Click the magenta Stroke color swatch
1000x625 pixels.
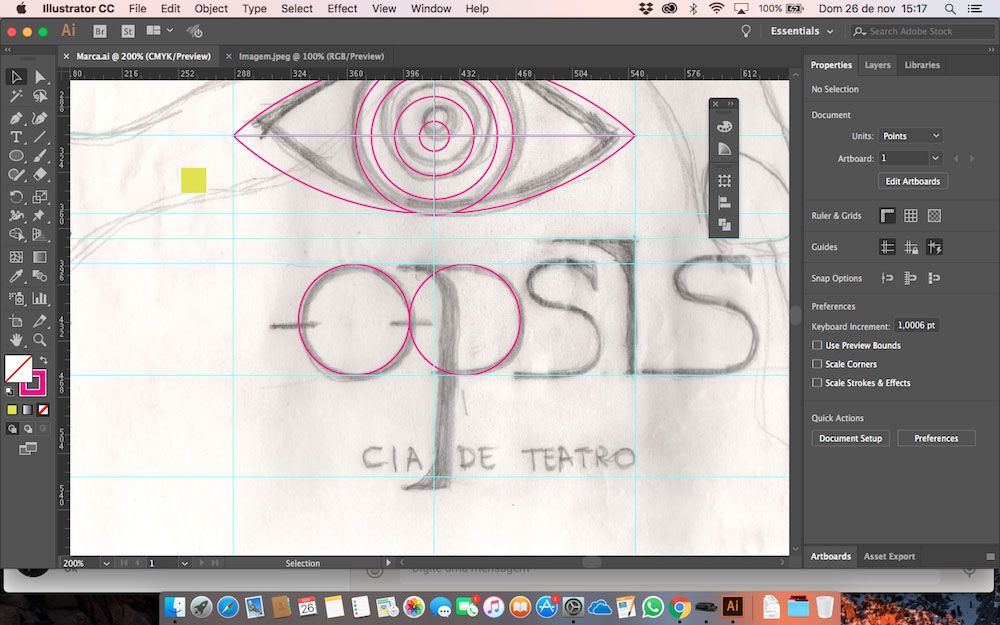pyautogui.click(x=34, y=383)
